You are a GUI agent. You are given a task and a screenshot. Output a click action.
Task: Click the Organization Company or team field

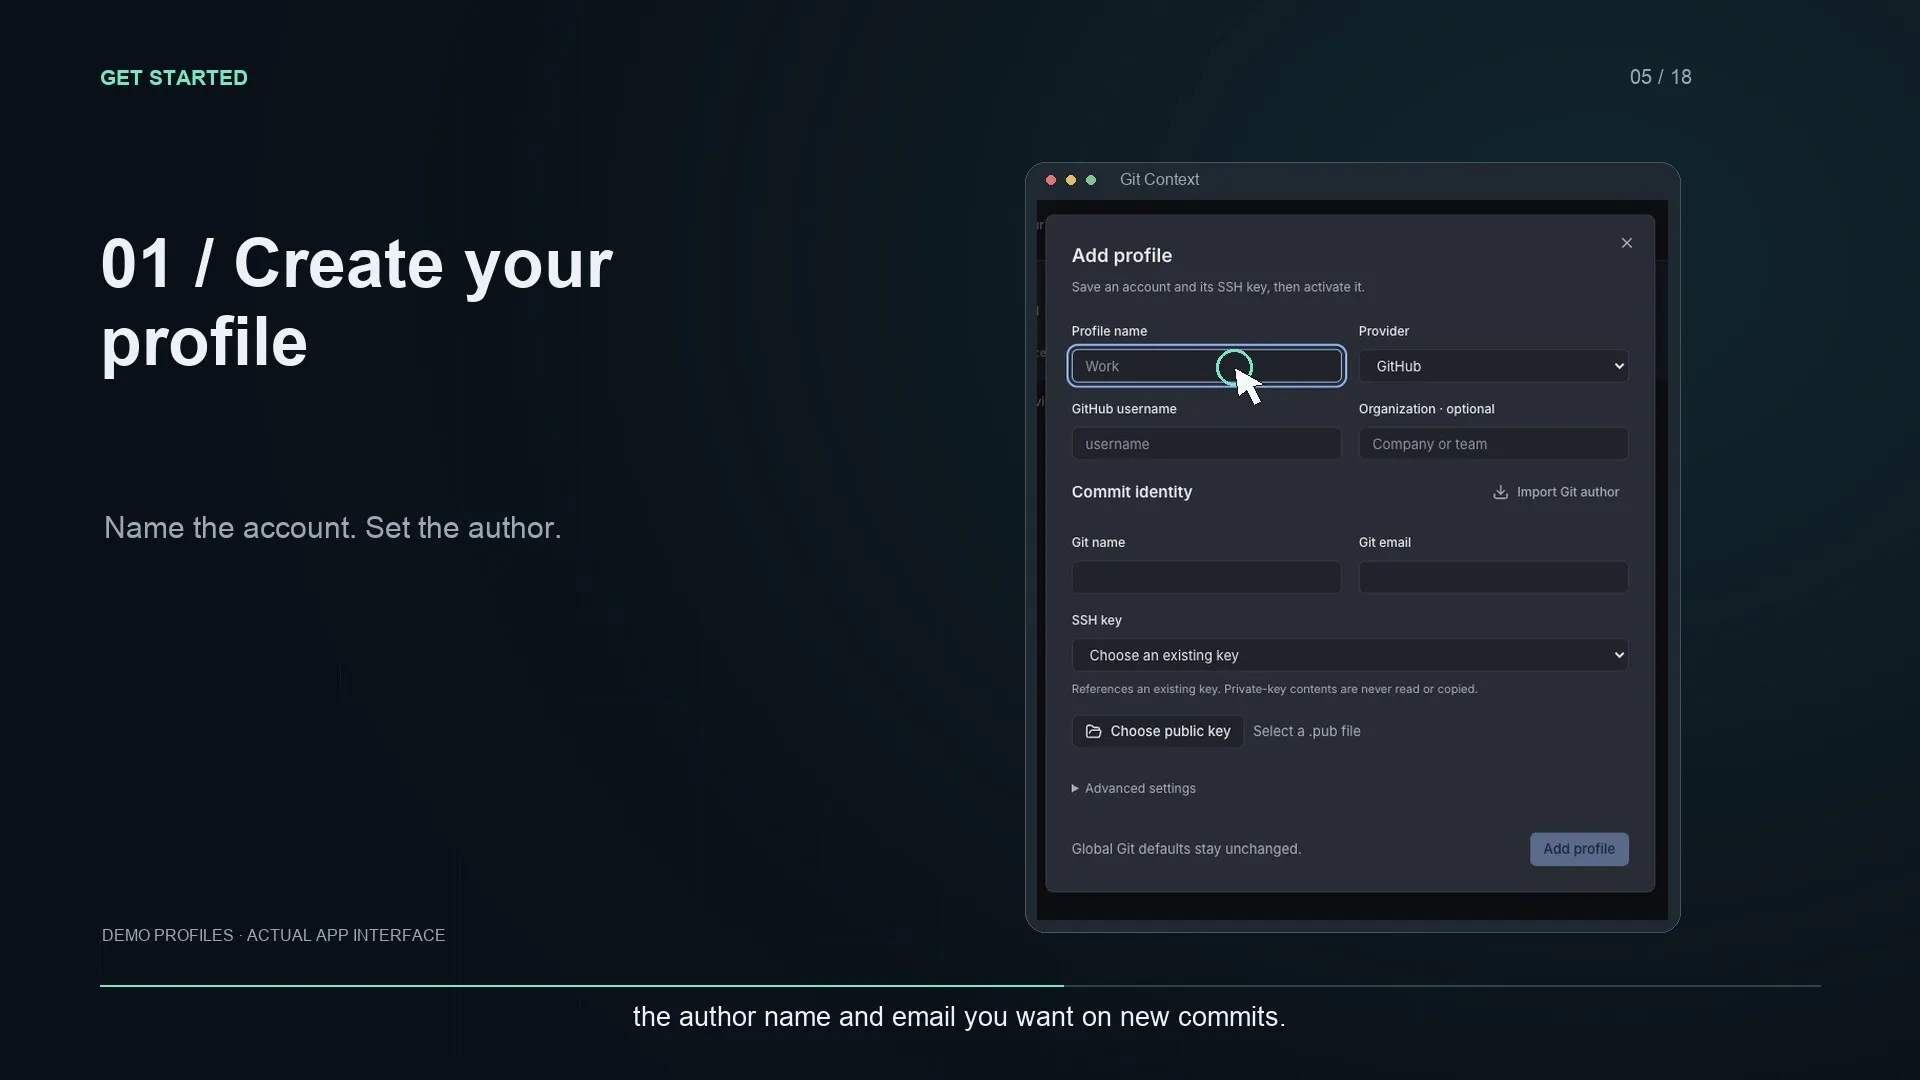click(x=1493, y=444)
